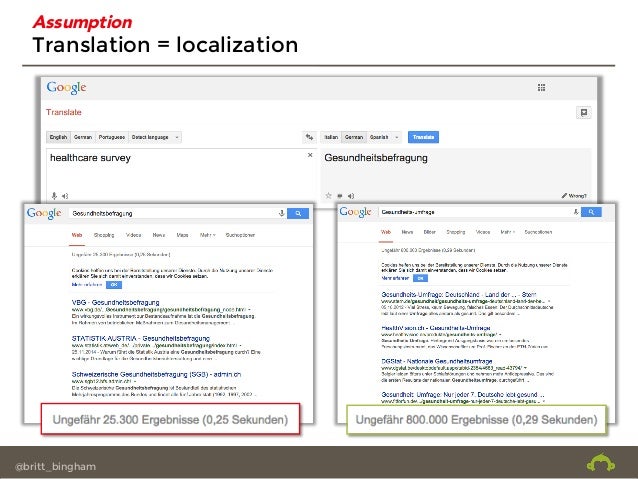This screenshot has width=638, height=479.
Task: Expand Mehr menu in Gesundheitsbefragung results
Action: click(x=208, y=235)
